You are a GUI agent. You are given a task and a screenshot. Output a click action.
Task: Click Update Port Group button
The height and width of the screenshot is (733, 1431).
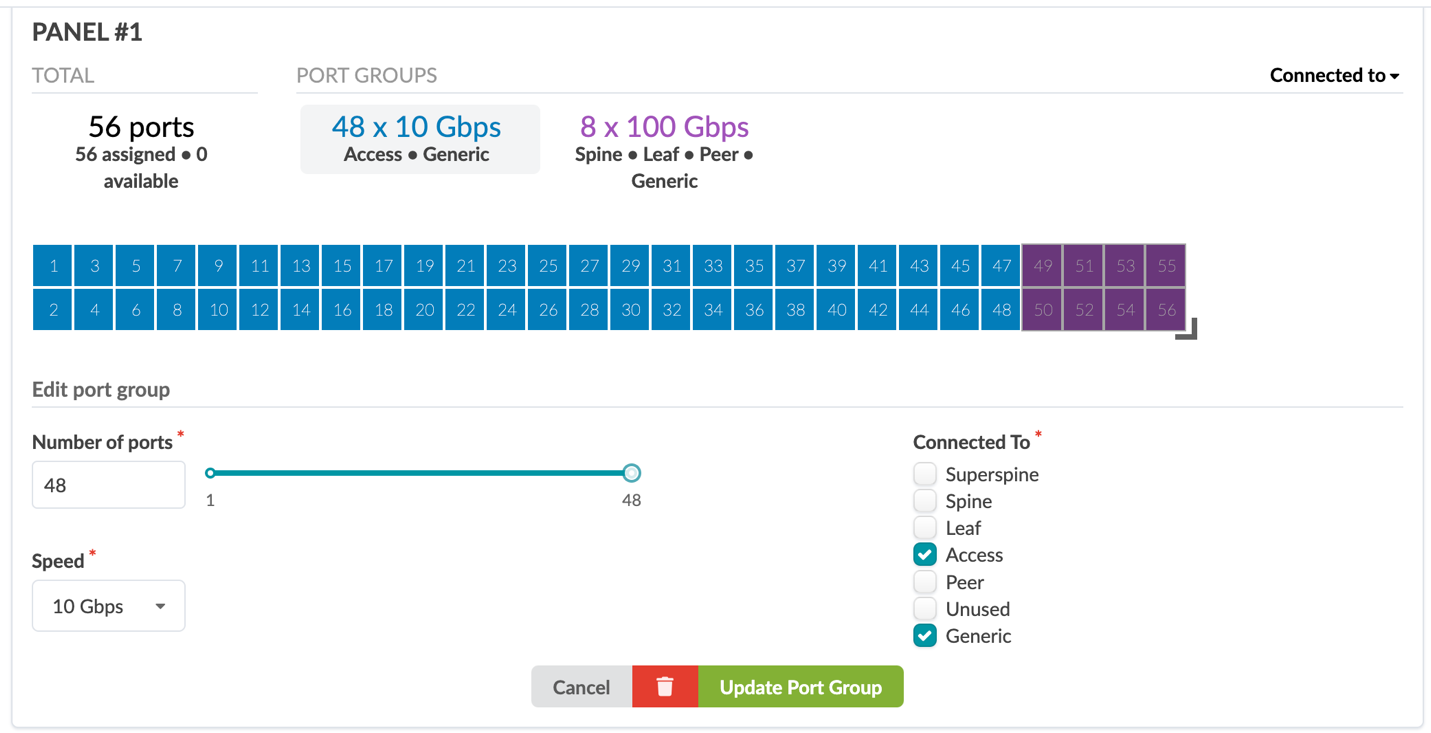(x=800, y=687)
